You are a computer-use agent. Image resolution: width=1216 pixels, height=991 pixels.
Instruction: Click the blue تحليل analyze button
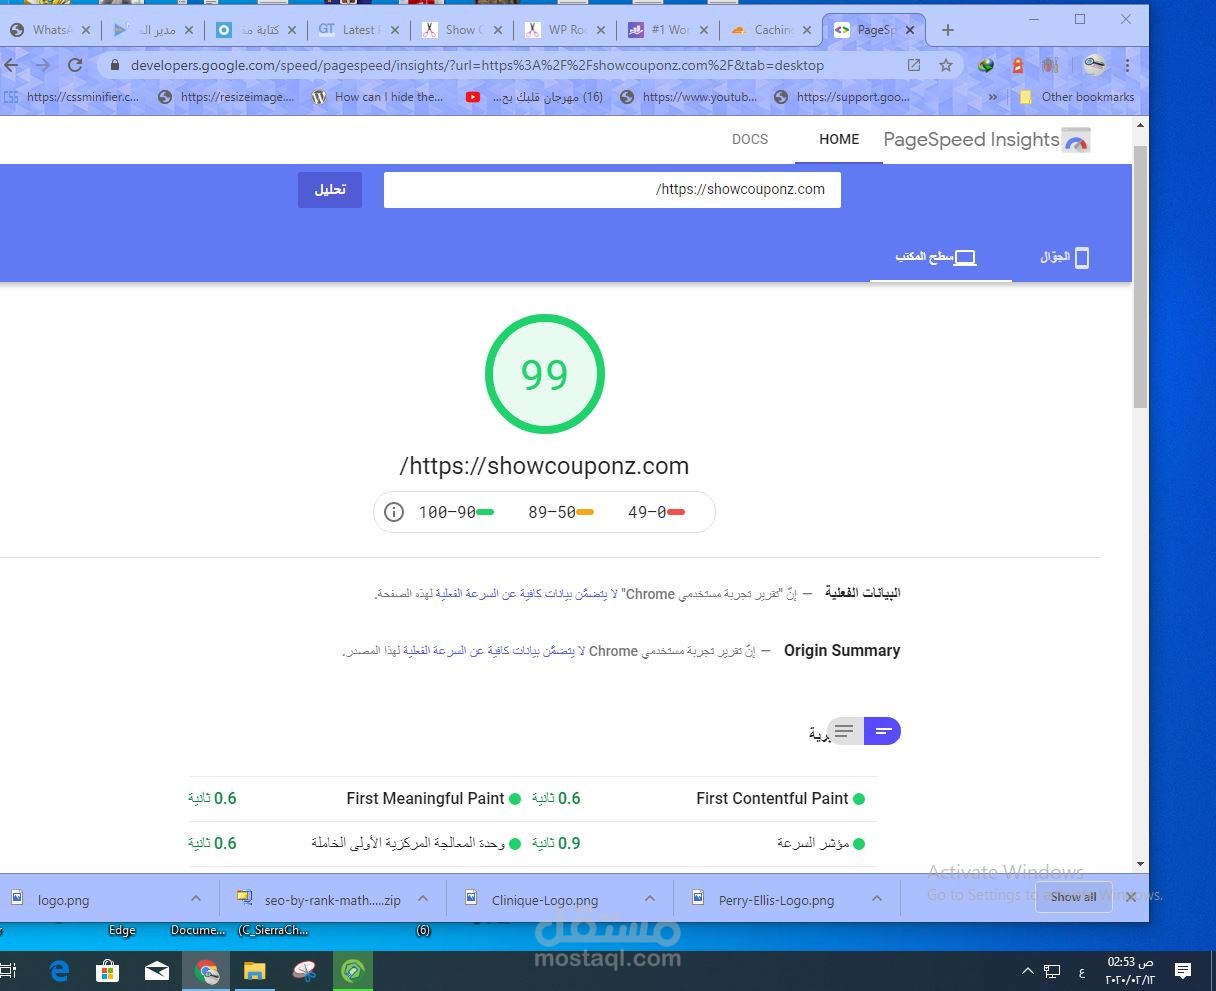(x=330, y=190)
